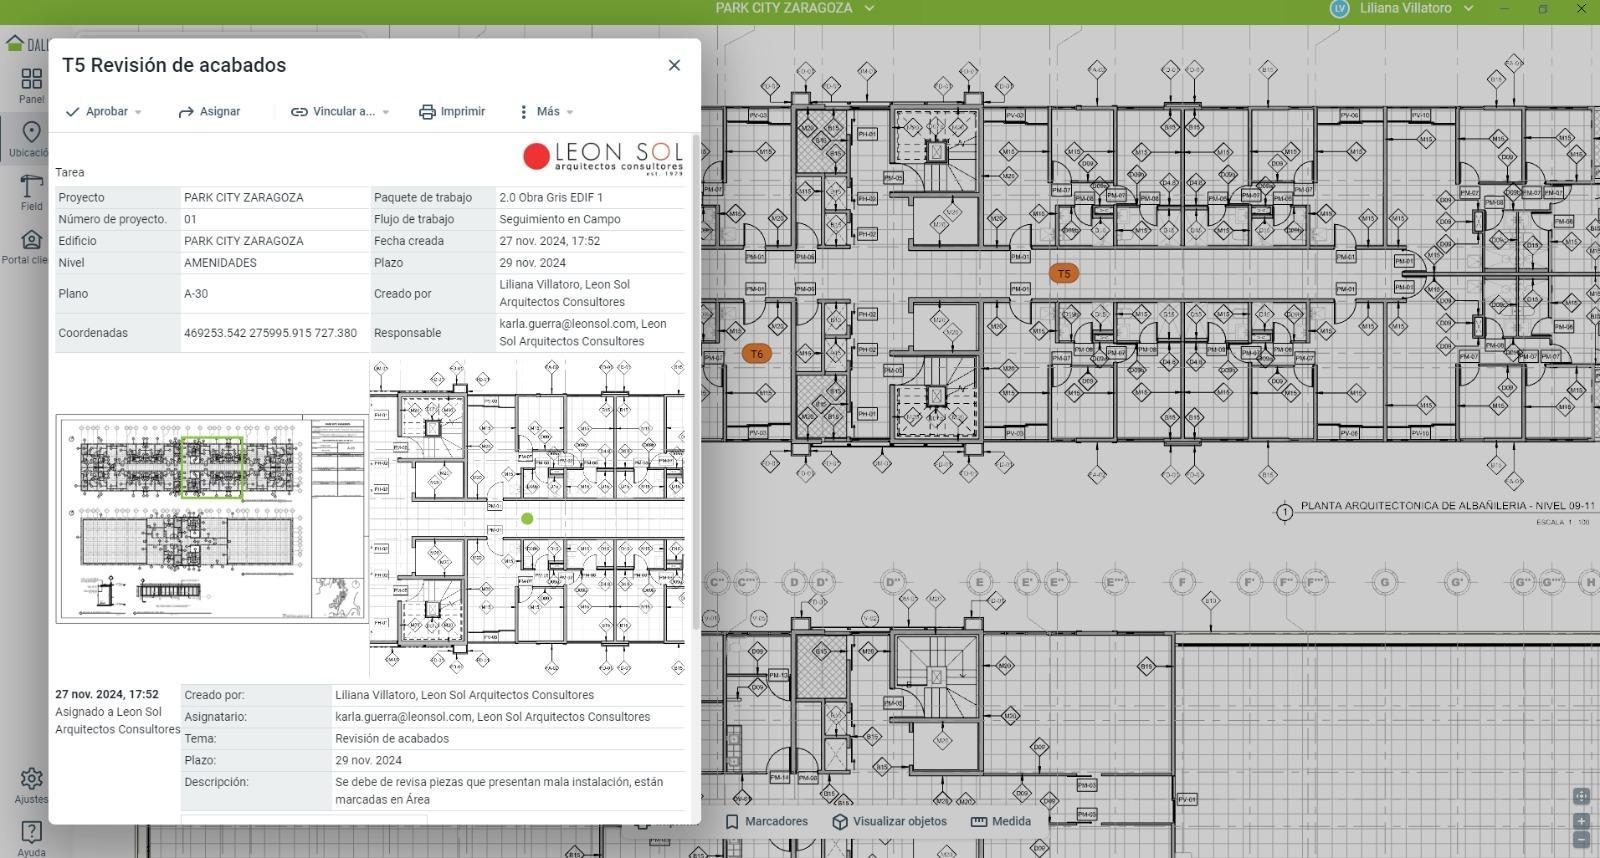Viewport: 1600px width, 858px height.
Task: Click the Leon Sol arquitectos logo
Action: (x=603, y=157)
